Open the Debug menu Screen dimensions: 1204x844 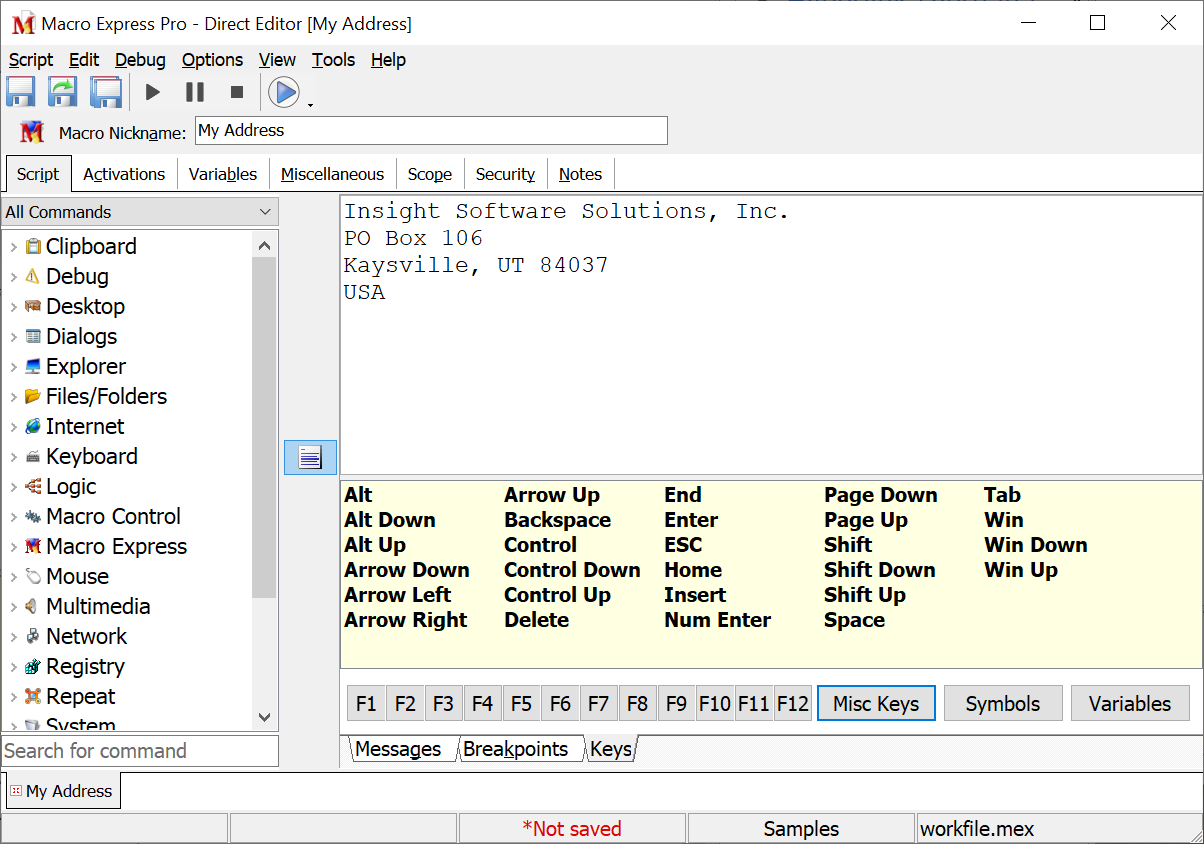[x=140, y=60]
